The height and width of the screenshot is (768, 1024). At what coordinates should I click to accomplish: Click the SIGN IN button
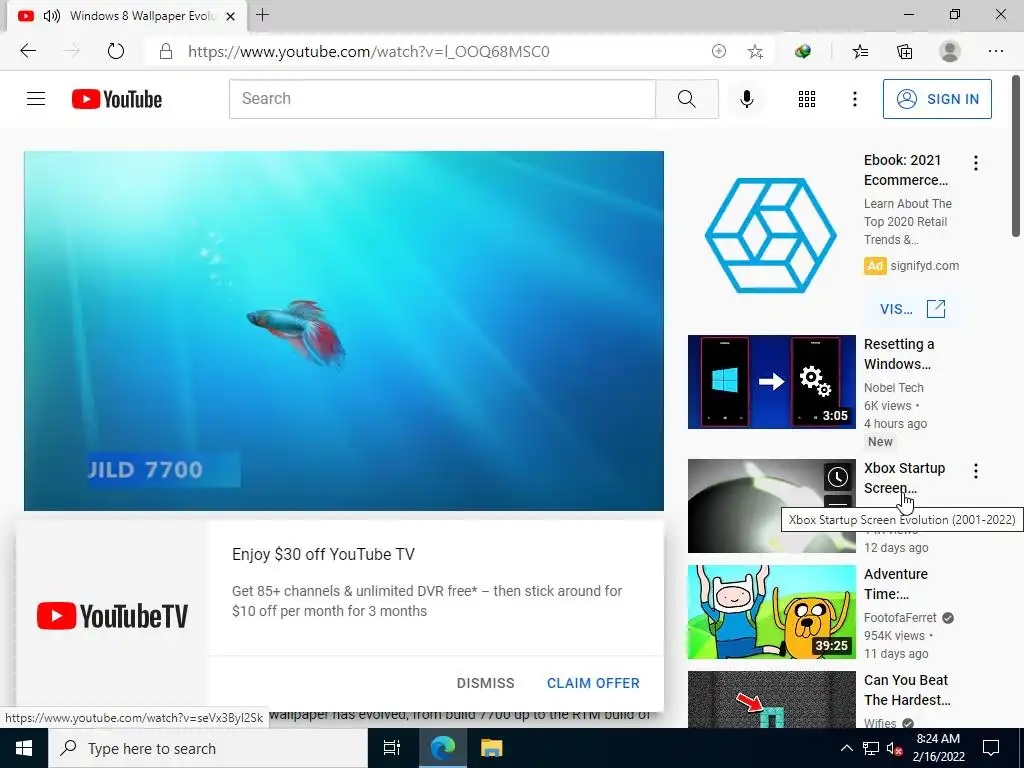pyautogui.click(x=937, y=99)
